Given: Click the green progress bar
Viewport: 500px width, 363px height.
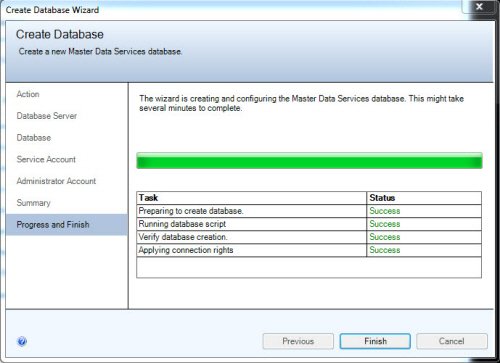Looking at the screenshot, I should pos(309,161).
